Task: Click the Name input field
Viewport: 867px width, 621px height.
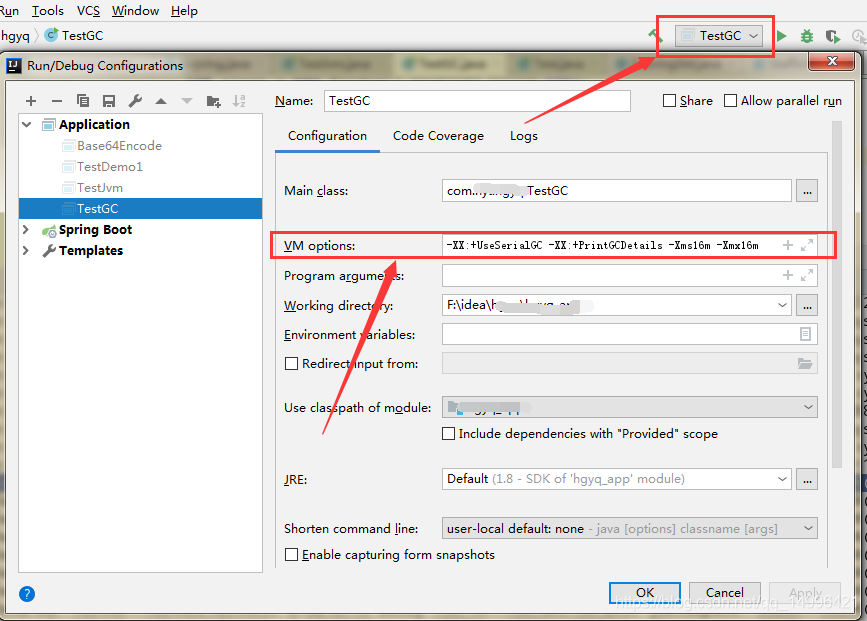Action: click(477, 101)
